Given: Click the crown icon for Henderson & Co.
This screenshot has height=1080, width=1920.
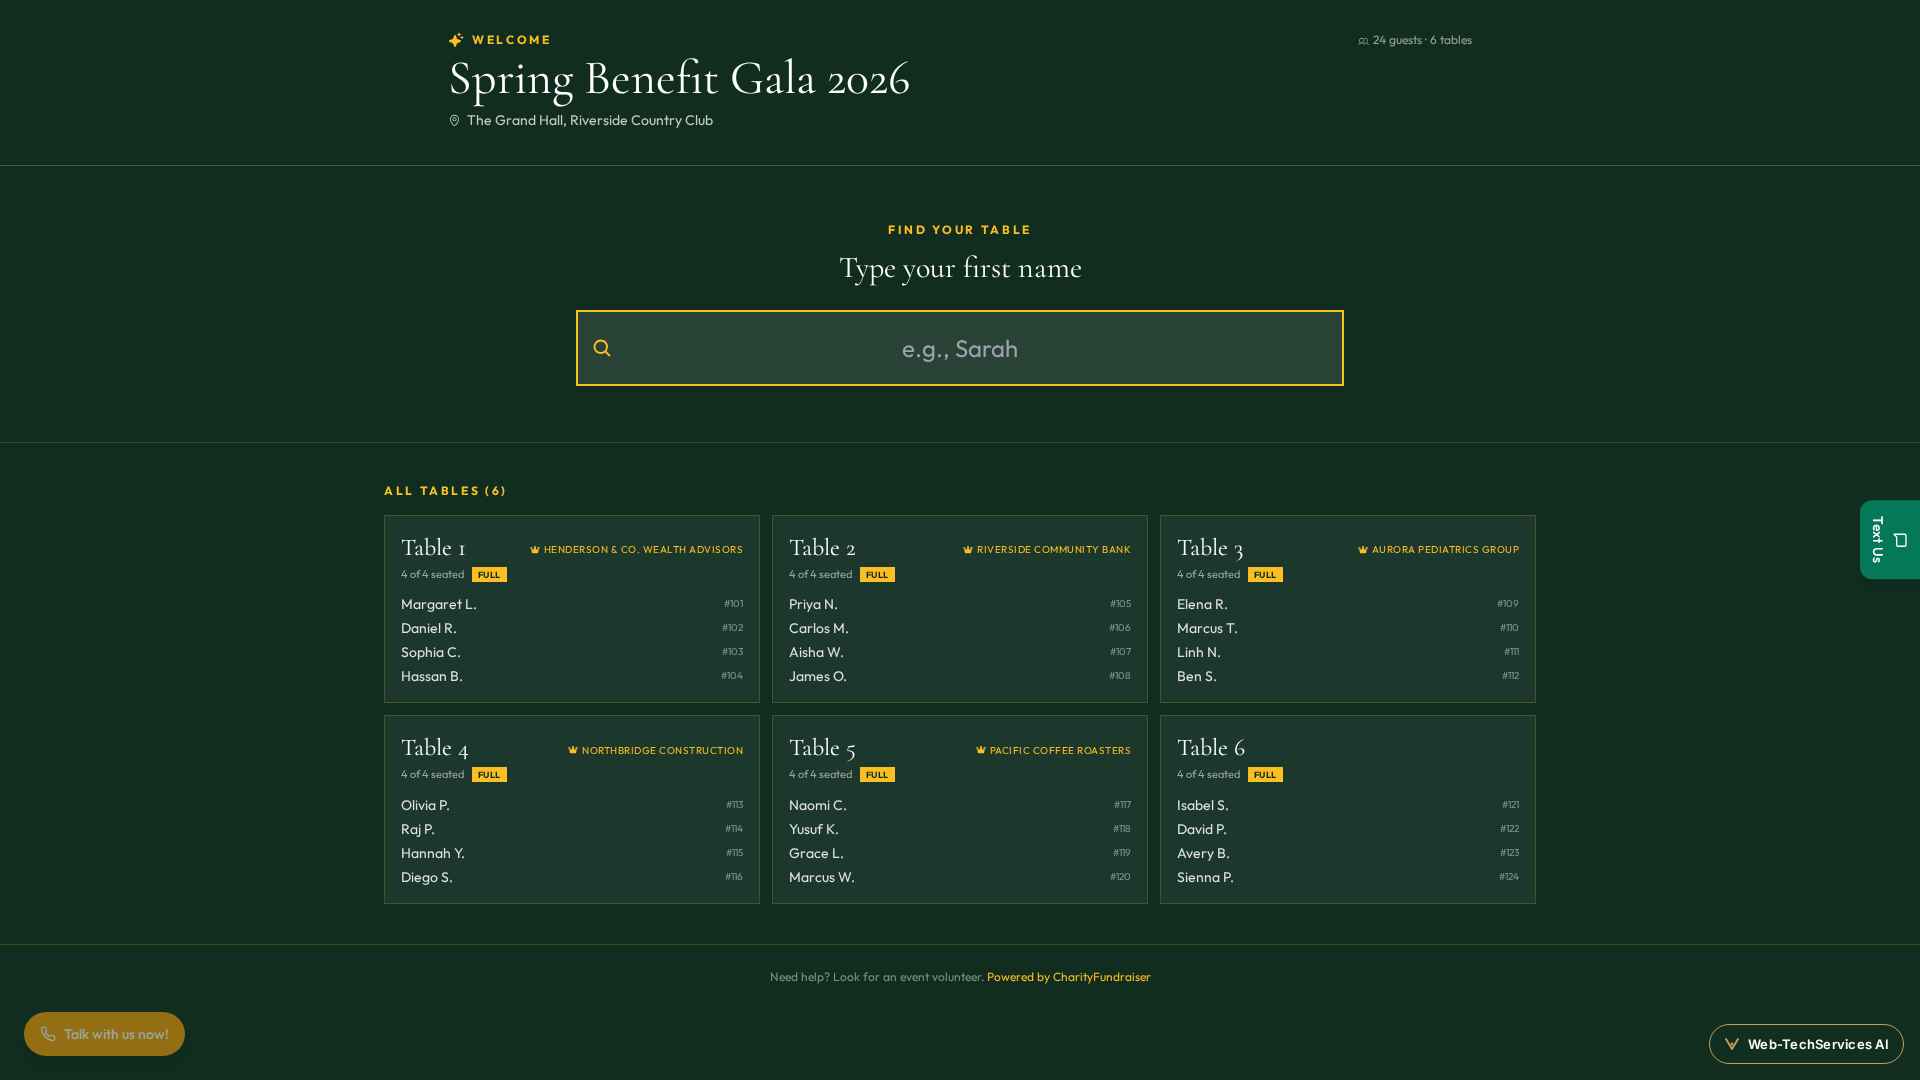Looking at the screenshot, I should [x=535, y=550].
